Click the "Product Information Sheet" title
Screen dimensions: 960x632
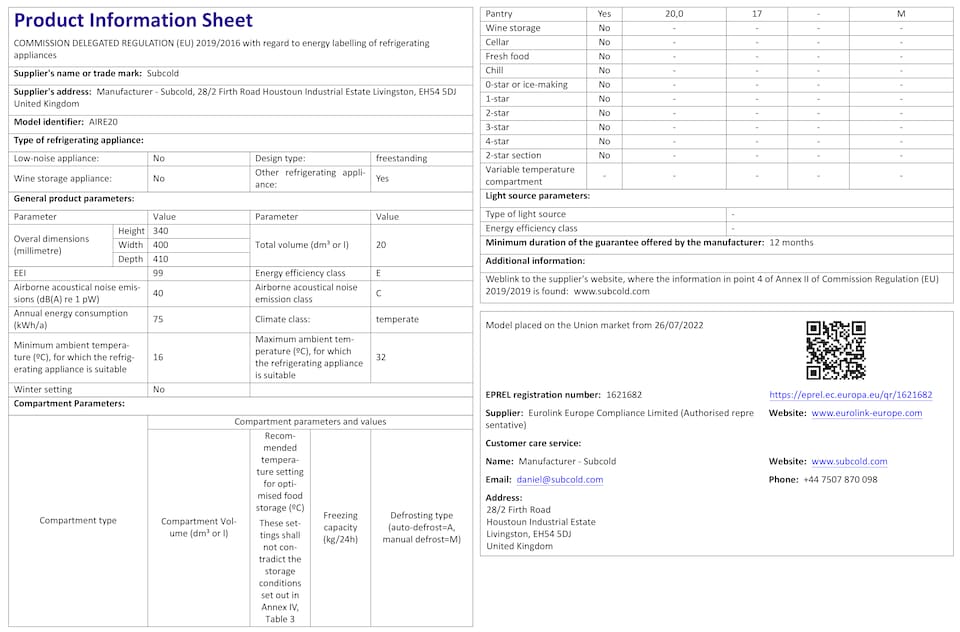click(133, 20)
